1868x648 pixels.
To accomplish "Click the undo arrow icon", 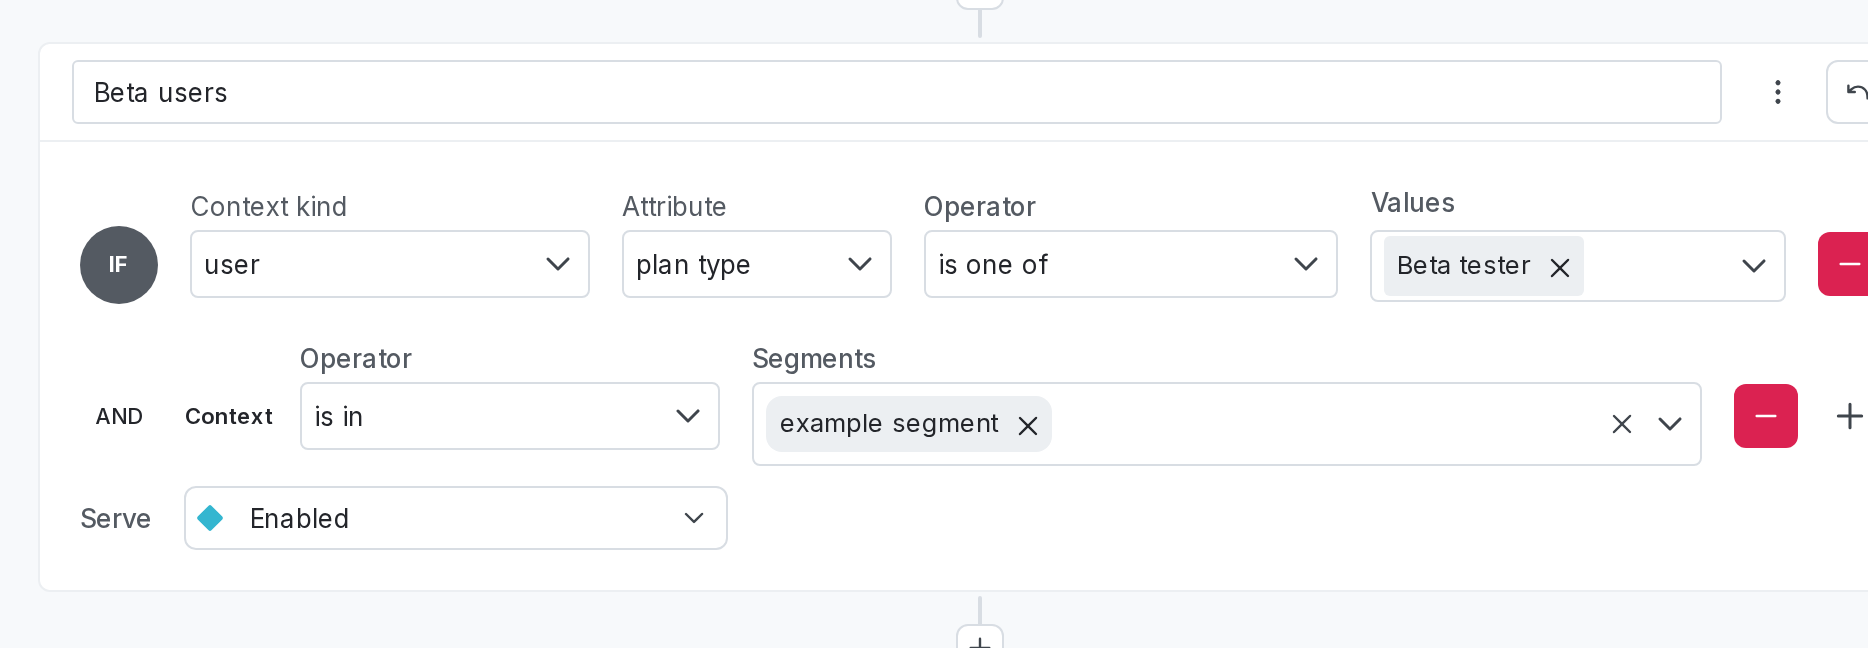I will click(x=1854, y=92).
